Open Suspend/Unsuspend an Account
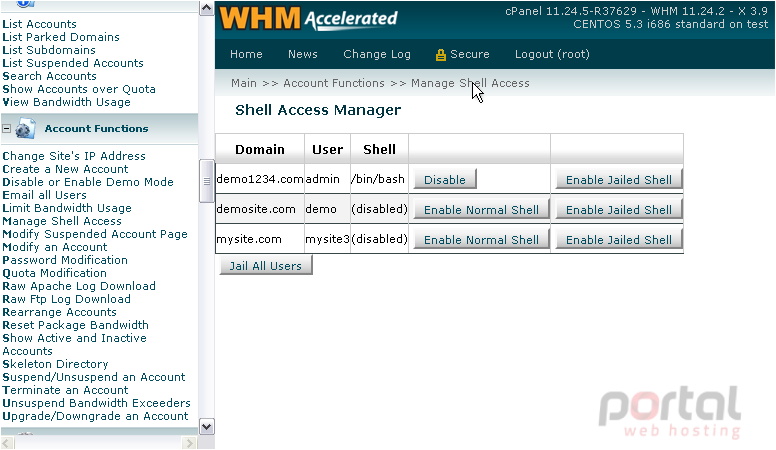Image resolution: width=776 pixels, height=450 pixels. pyautogui.click(x=94, y=377)
